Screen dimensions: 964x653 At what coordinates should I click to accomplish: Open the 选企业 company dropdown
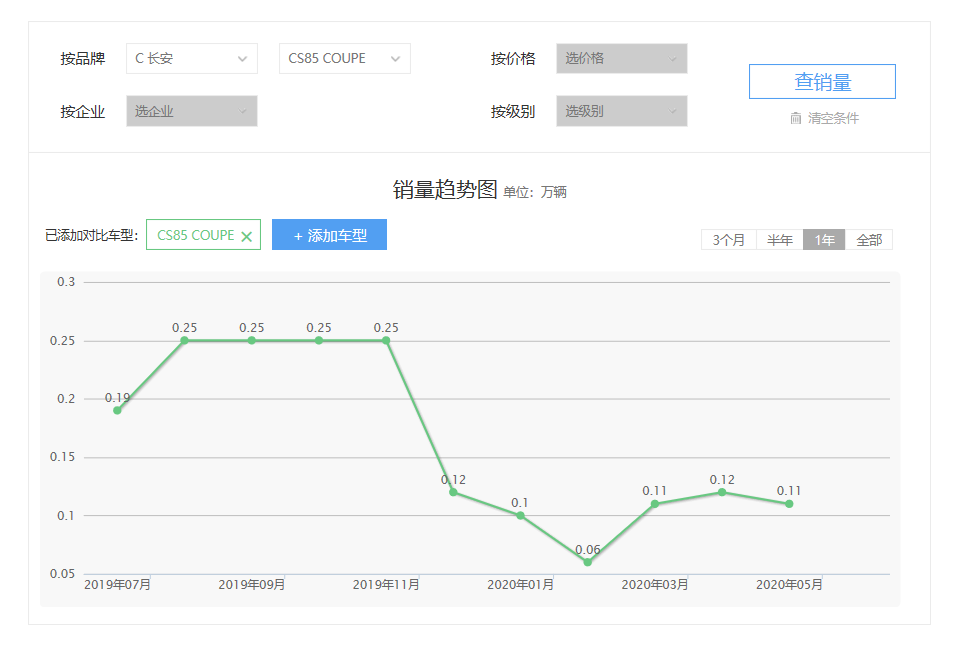pyautogui.click(x=191, y=111)
